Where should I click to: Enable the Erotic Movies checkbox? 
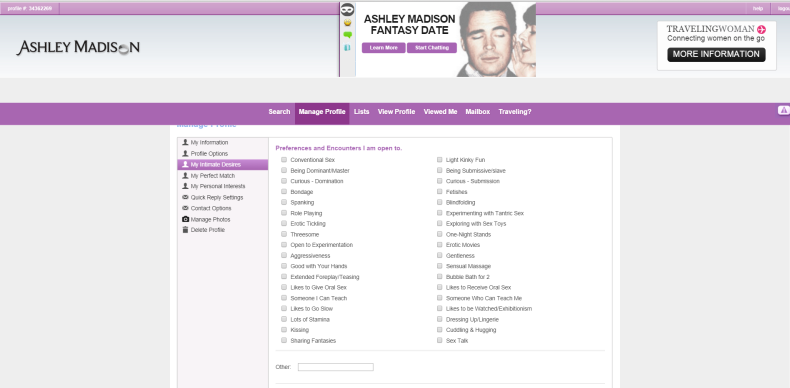coord(439,245)
